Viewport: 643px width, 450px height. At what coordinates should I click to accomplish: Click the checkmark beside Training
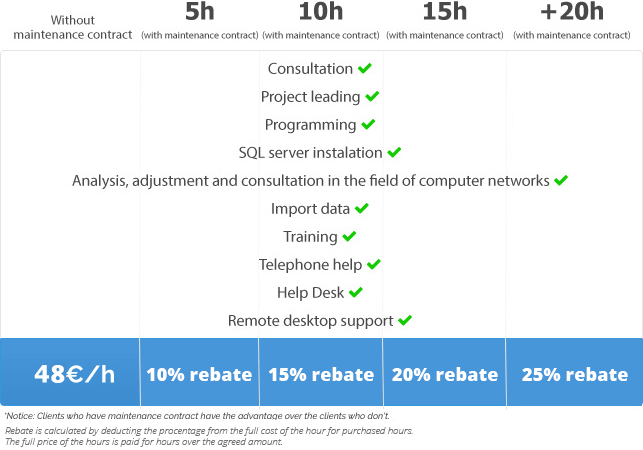pos(349,237)
